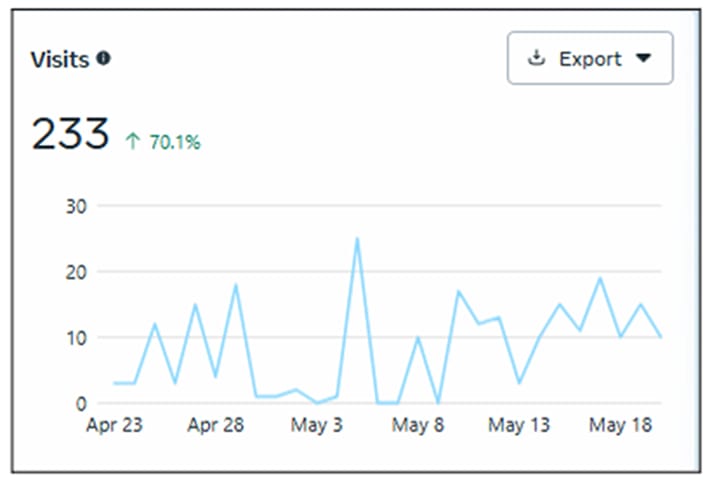Click the Visits heading text

click(x=61, y=59)
